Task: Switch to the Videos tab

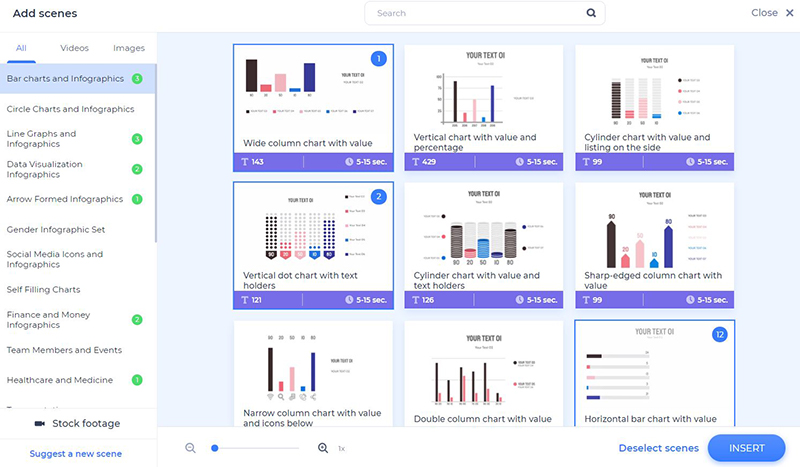Action: click(x=74, y=48)
